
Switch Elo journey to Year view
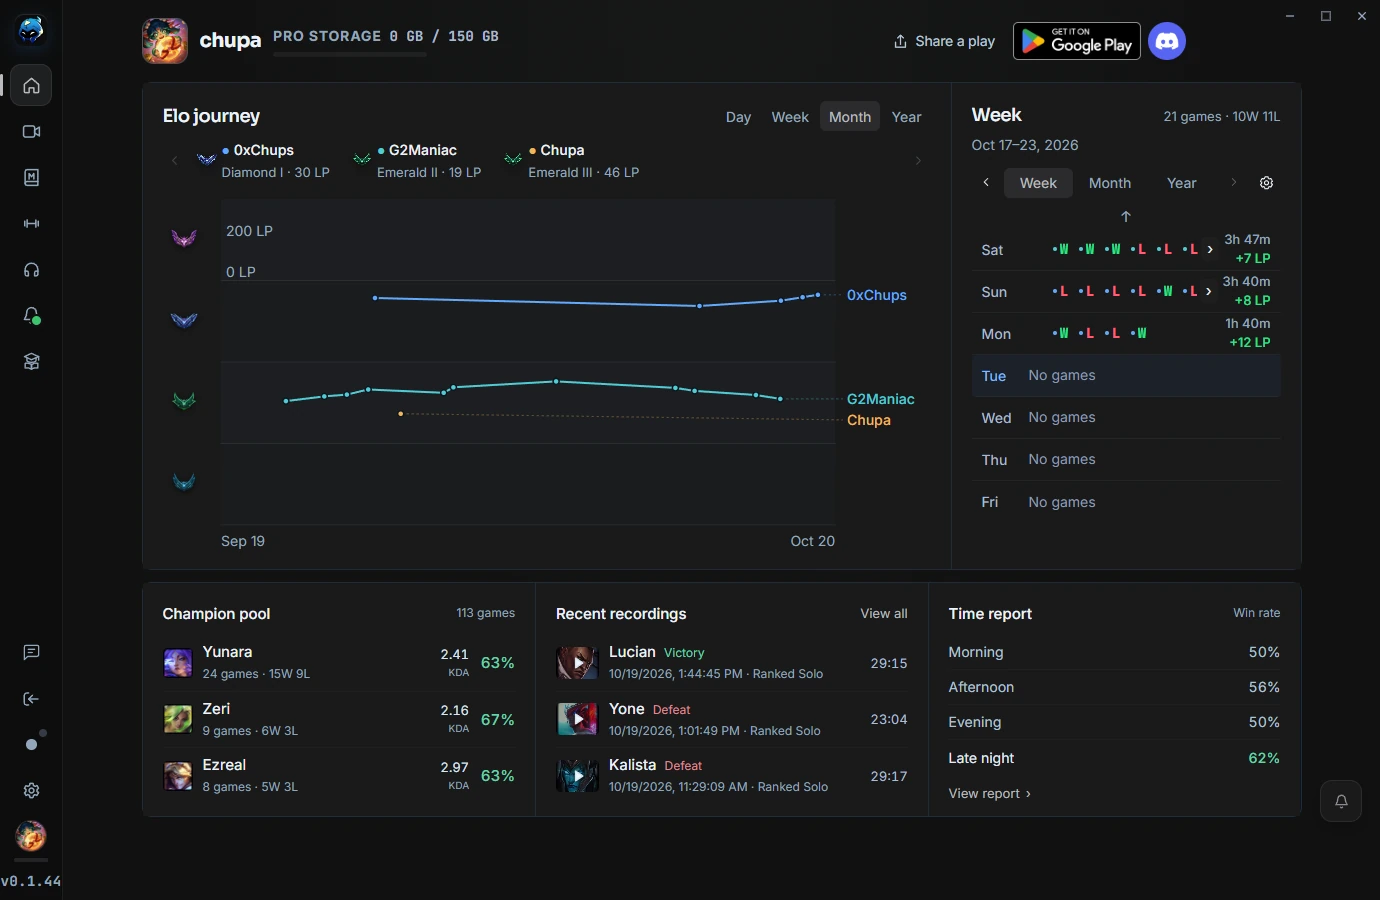906,117
